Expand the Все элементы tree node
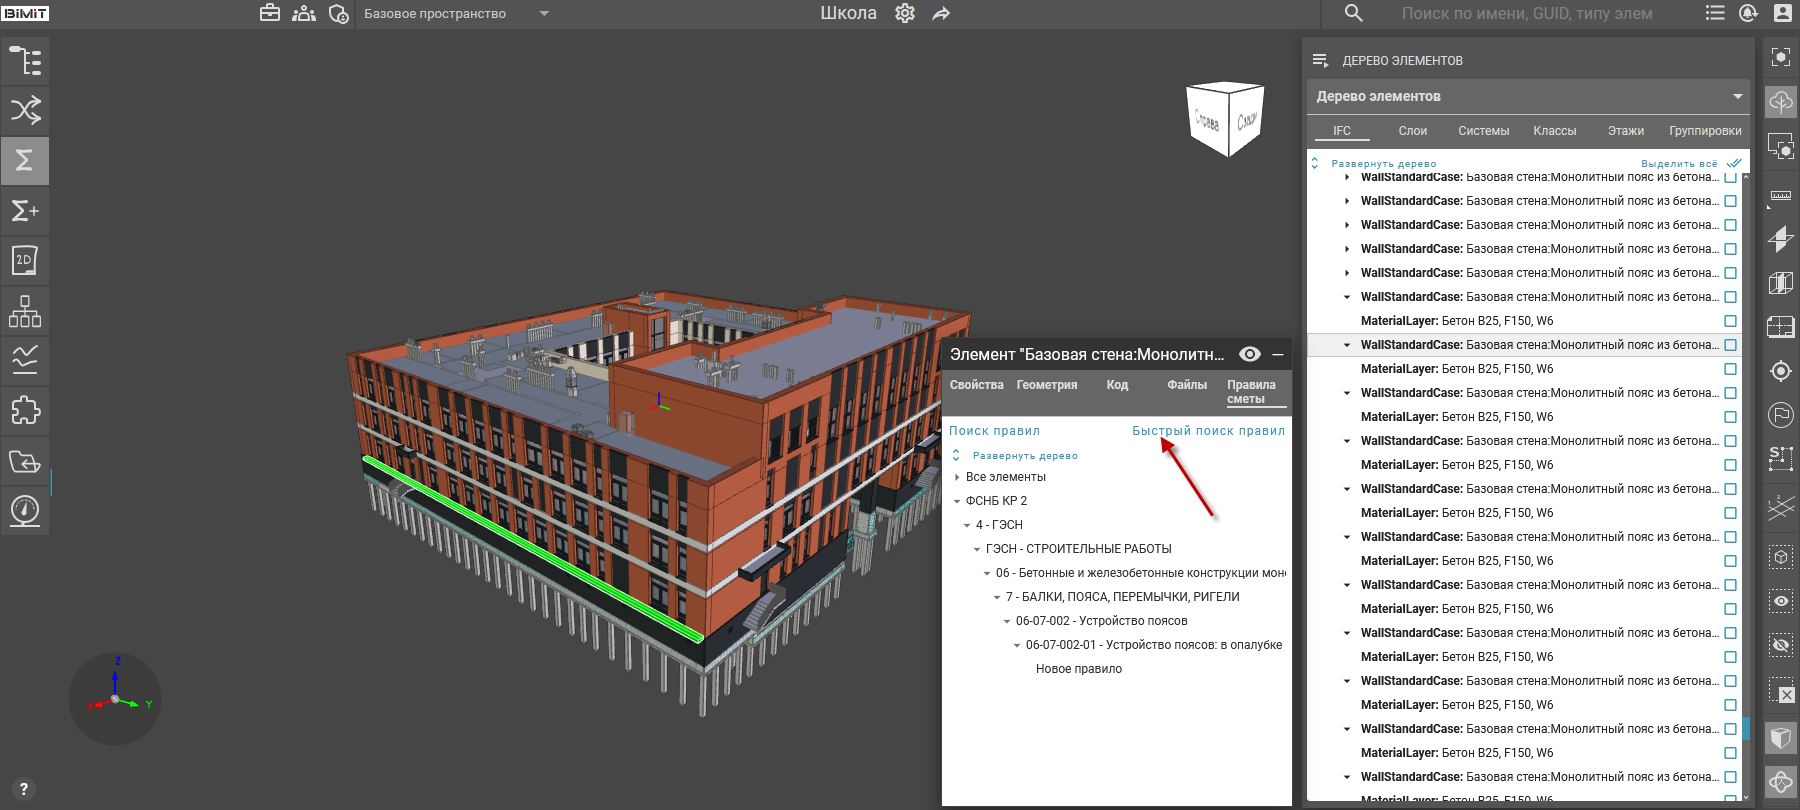1800x810 pixels. pyautogui.click(x=957, y=477)
